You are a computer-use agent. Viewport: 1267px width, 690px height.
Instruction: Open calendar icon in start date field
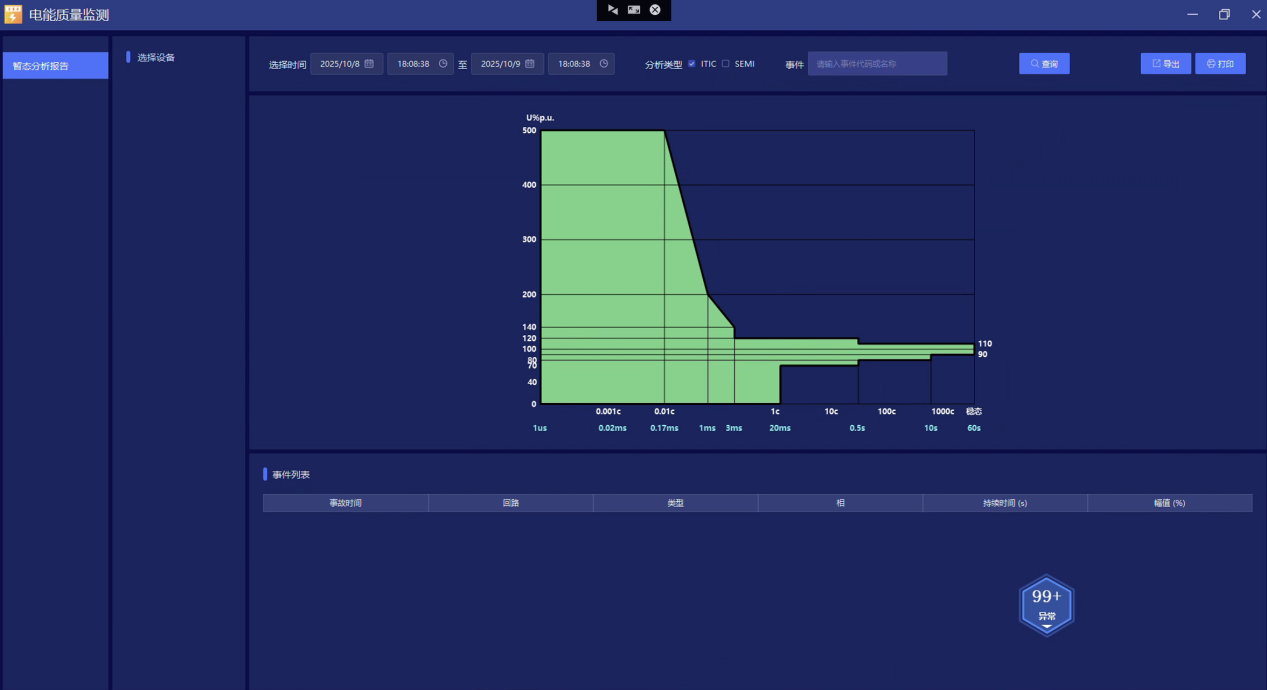click(369, 64)
